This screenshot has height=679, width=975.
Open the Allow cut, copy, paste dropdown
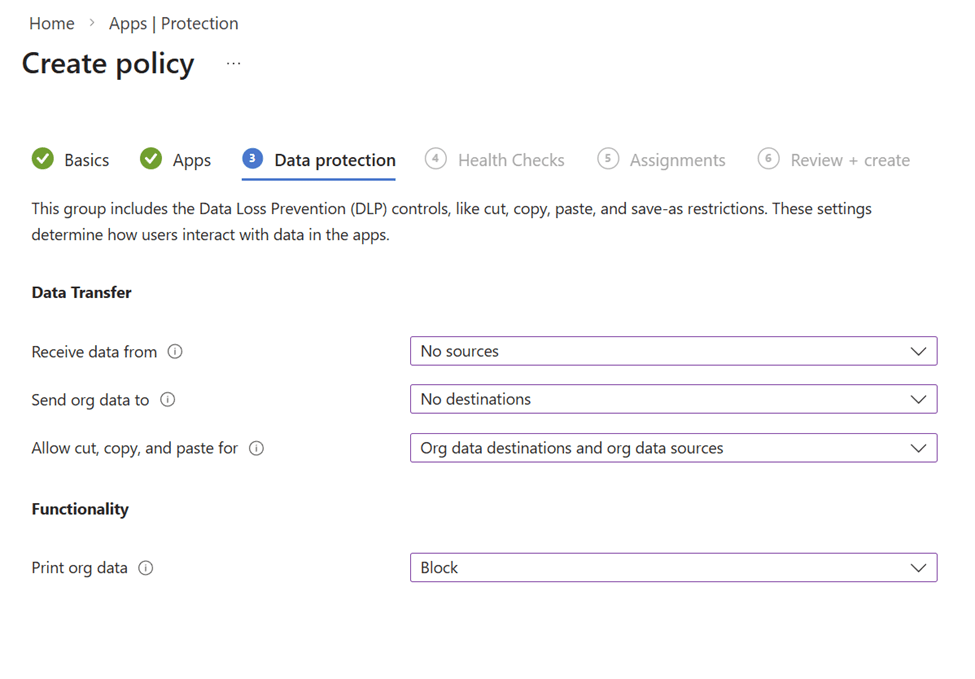click(673, 448)
